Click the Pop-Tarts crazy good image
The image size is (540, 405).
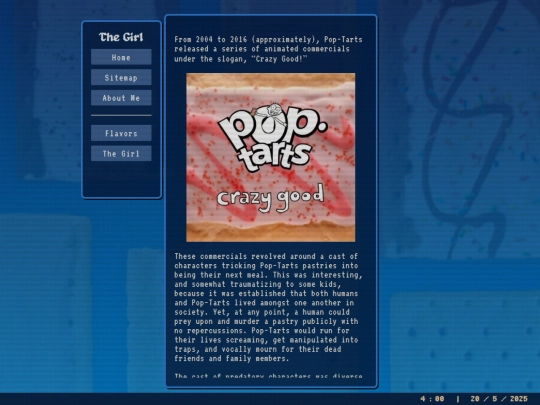click(271, 157)
